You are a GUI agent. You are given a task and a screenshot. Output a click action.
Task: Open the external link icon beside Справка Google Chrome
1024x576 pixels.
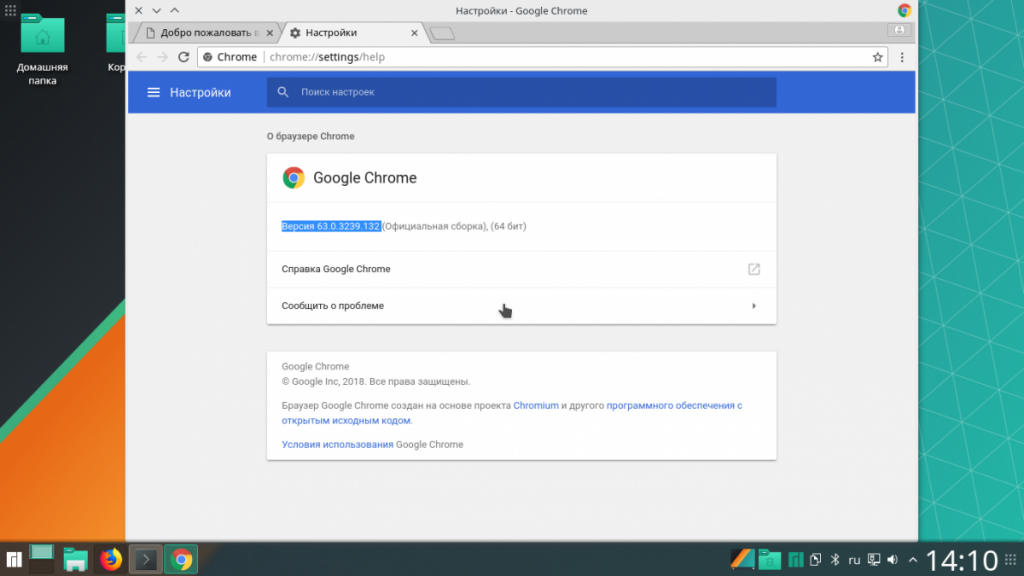tap(754, 269)
